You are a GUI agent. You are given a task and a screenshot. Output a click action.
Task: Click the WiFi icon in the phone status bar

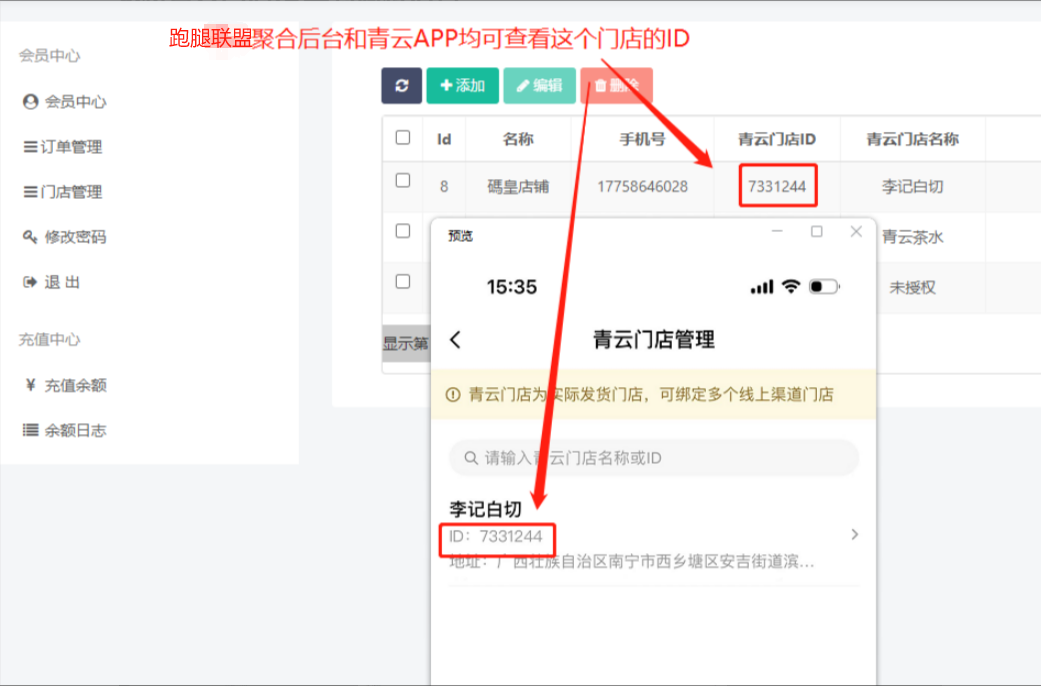(x=790, y=286)
